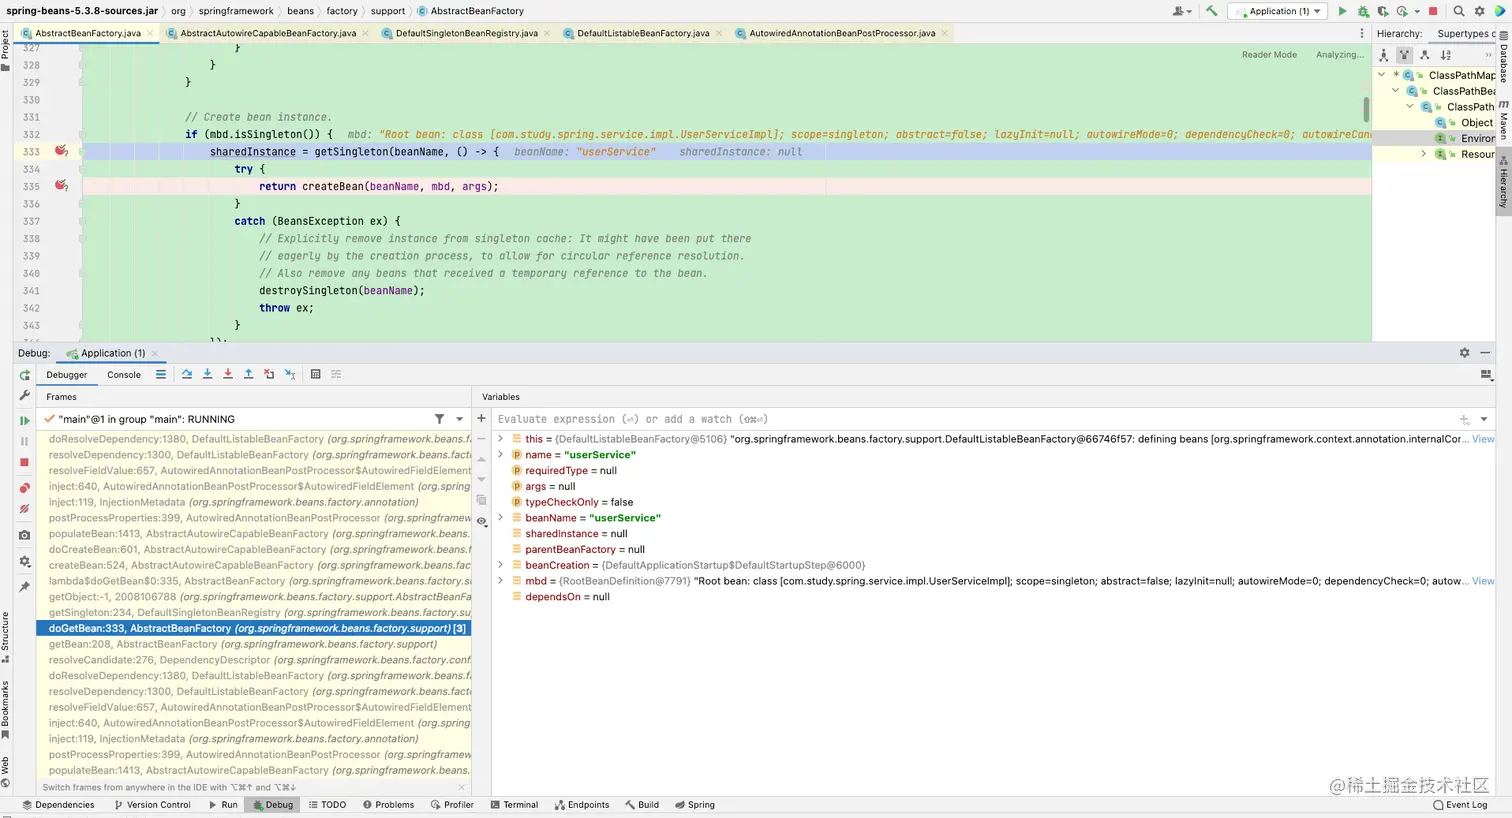Screen dimensions: 1512x818
Task: Open the Version Control tool window
Action: point(152,805)
